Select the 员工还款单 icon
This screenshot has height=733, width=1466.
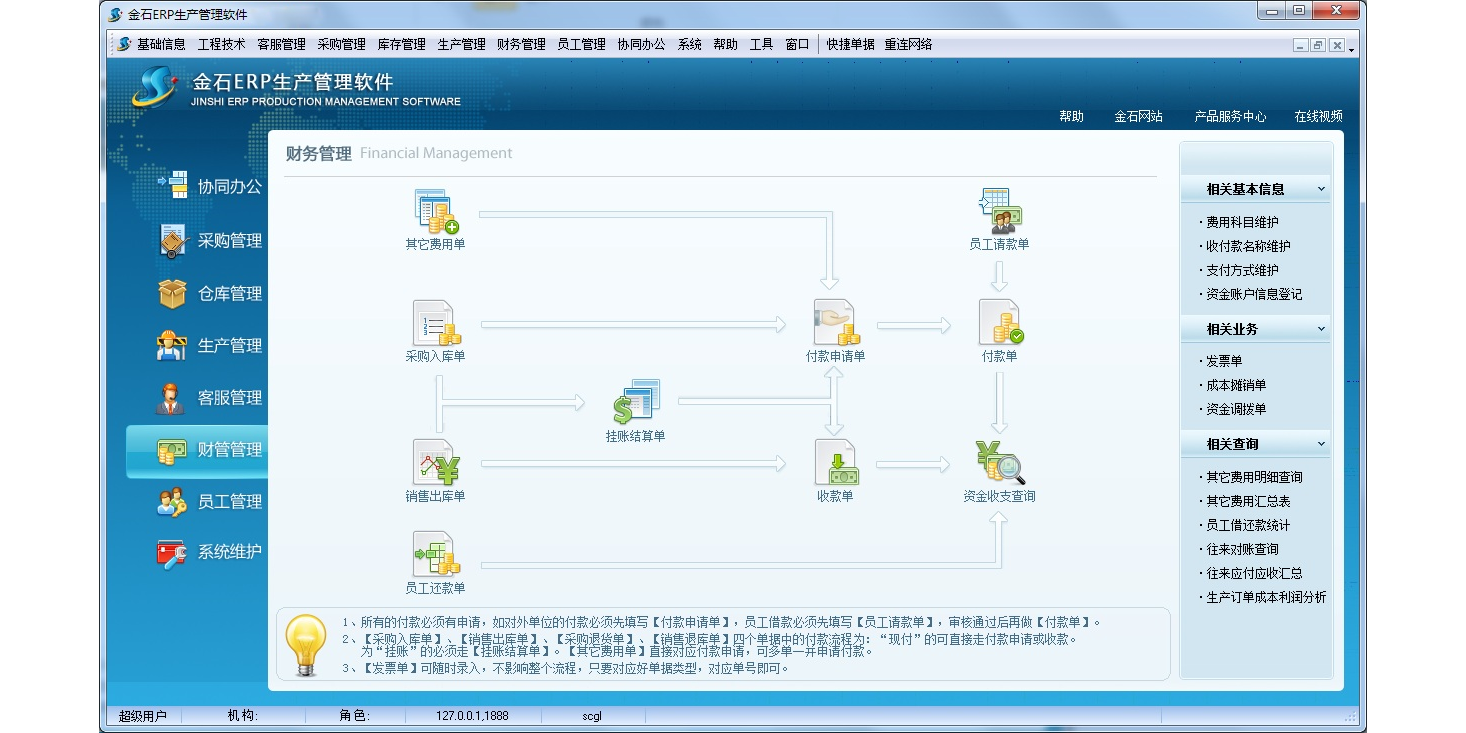(435, 555)
